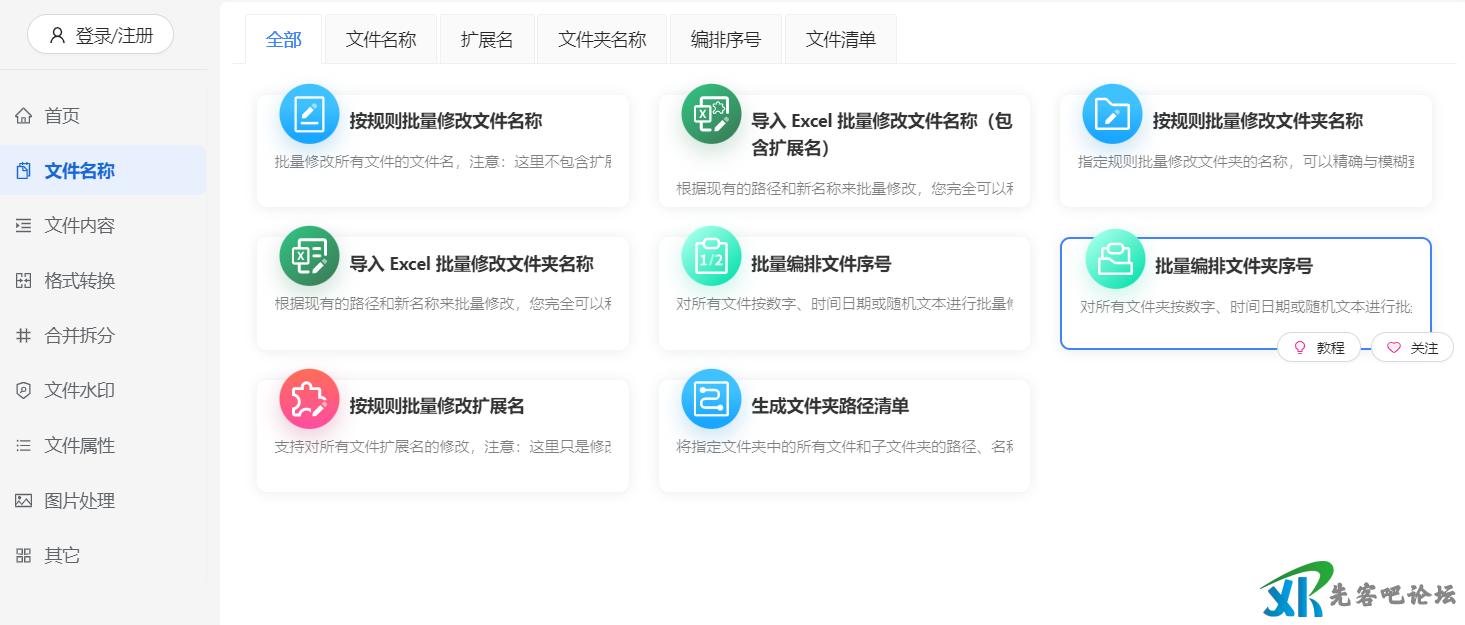Click the 教程 tutorial button
The width and height of the screenshot is (1465, 625).
pos(1319,348)
